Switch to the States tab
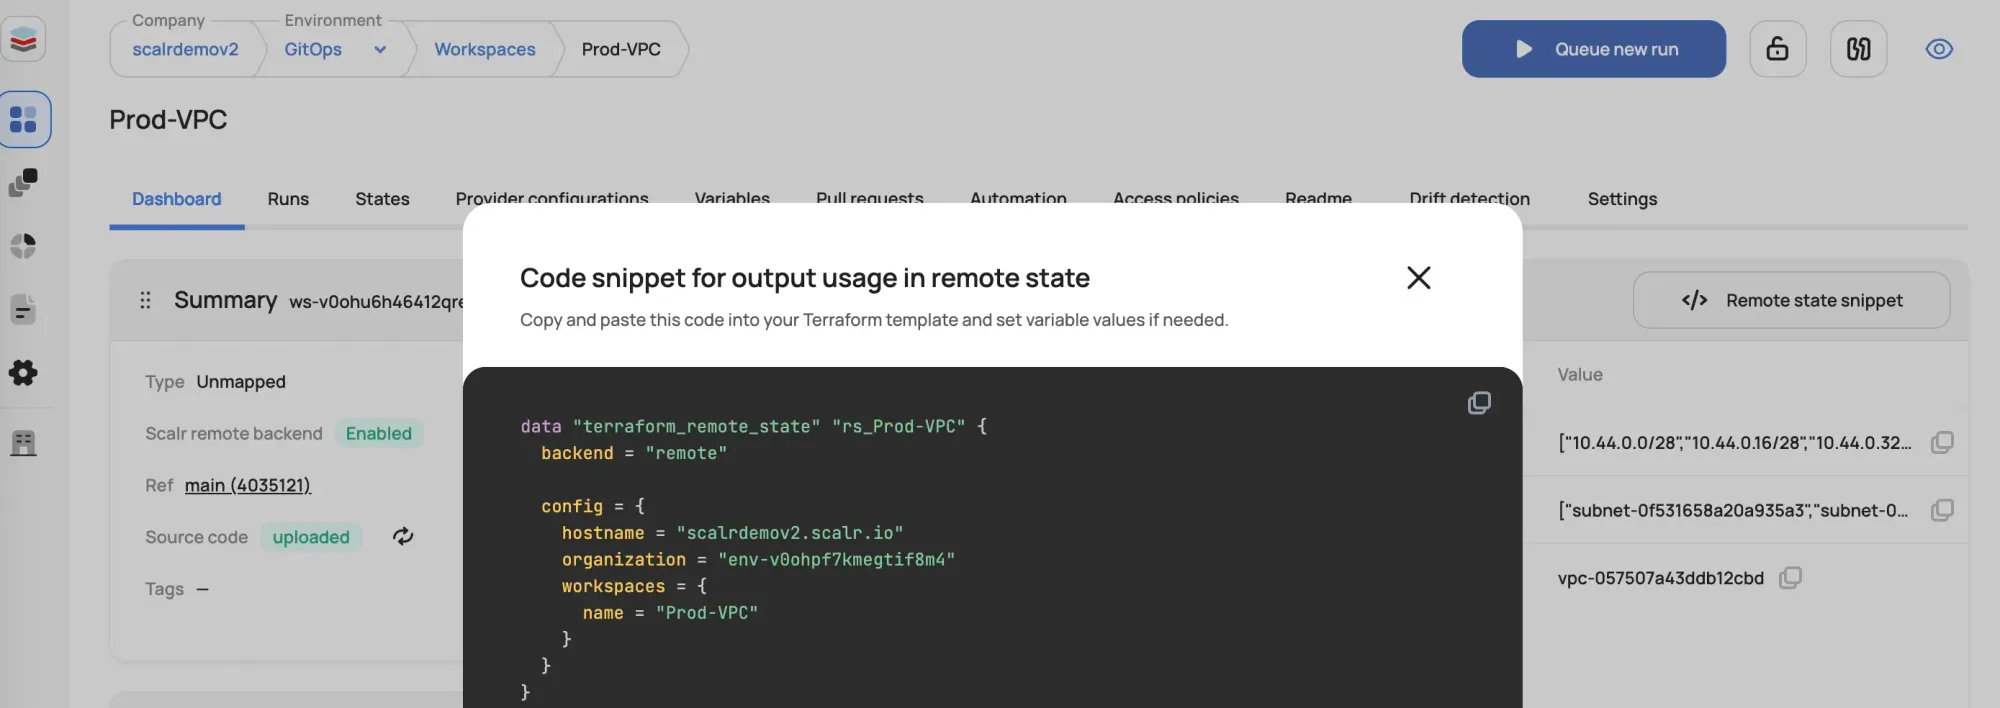The image size is (2000, 708). tap(382, 199)
